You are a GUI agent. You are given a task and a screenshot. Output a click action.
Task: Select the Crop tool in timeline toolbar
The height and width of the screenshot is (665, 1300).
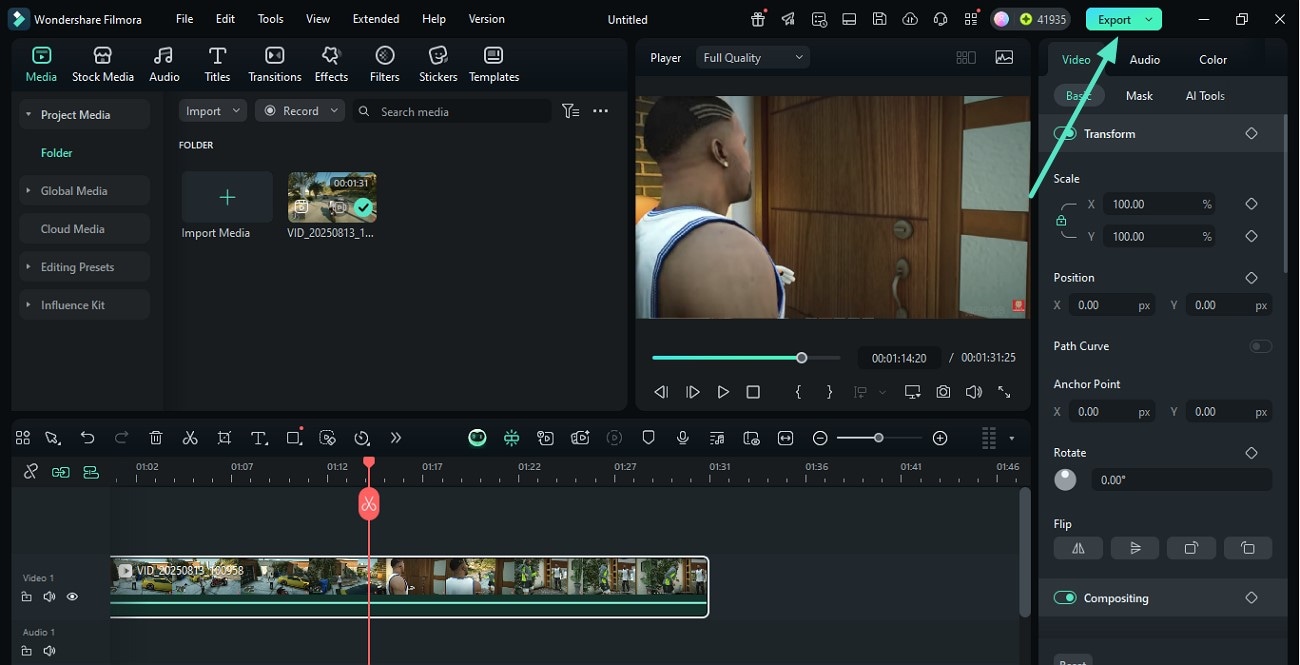[224, 438]
